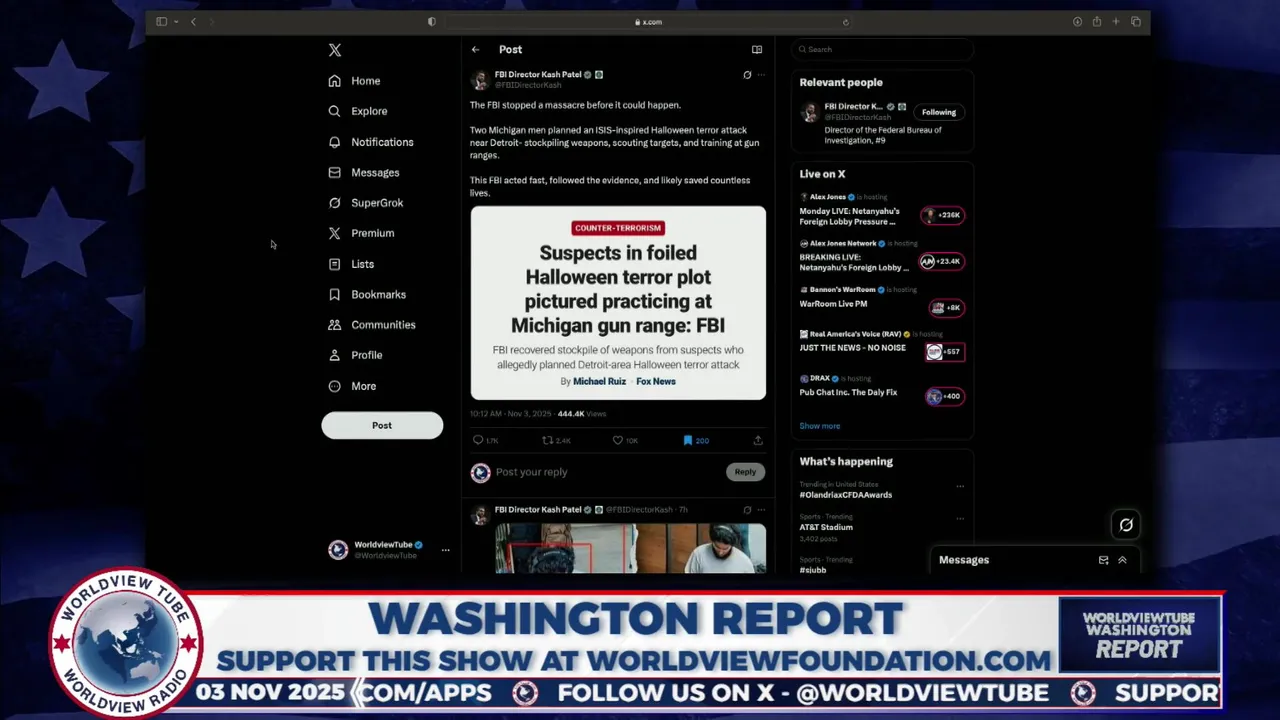Click the X search field
This screenshot has height=720, width=1280.
[882, 49]
